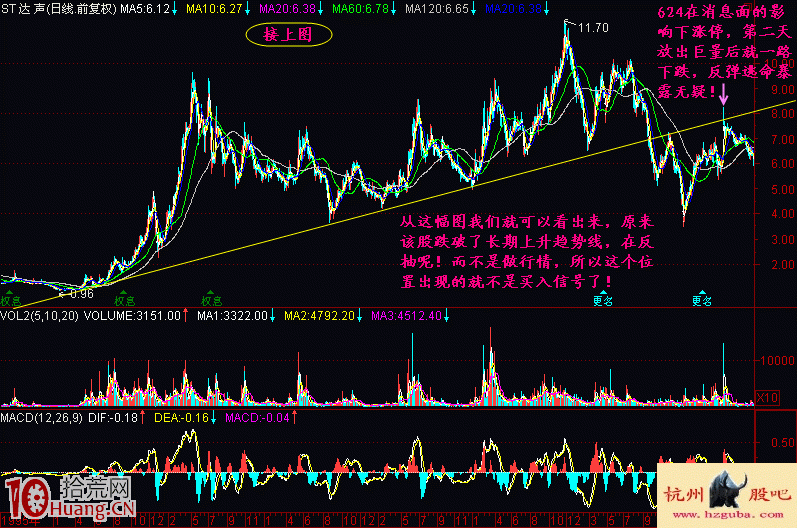Image resolution: width=797 pixels, height=528 pixels.
Task: Select the MA5:6.12 indicator label
Action: 145,9
